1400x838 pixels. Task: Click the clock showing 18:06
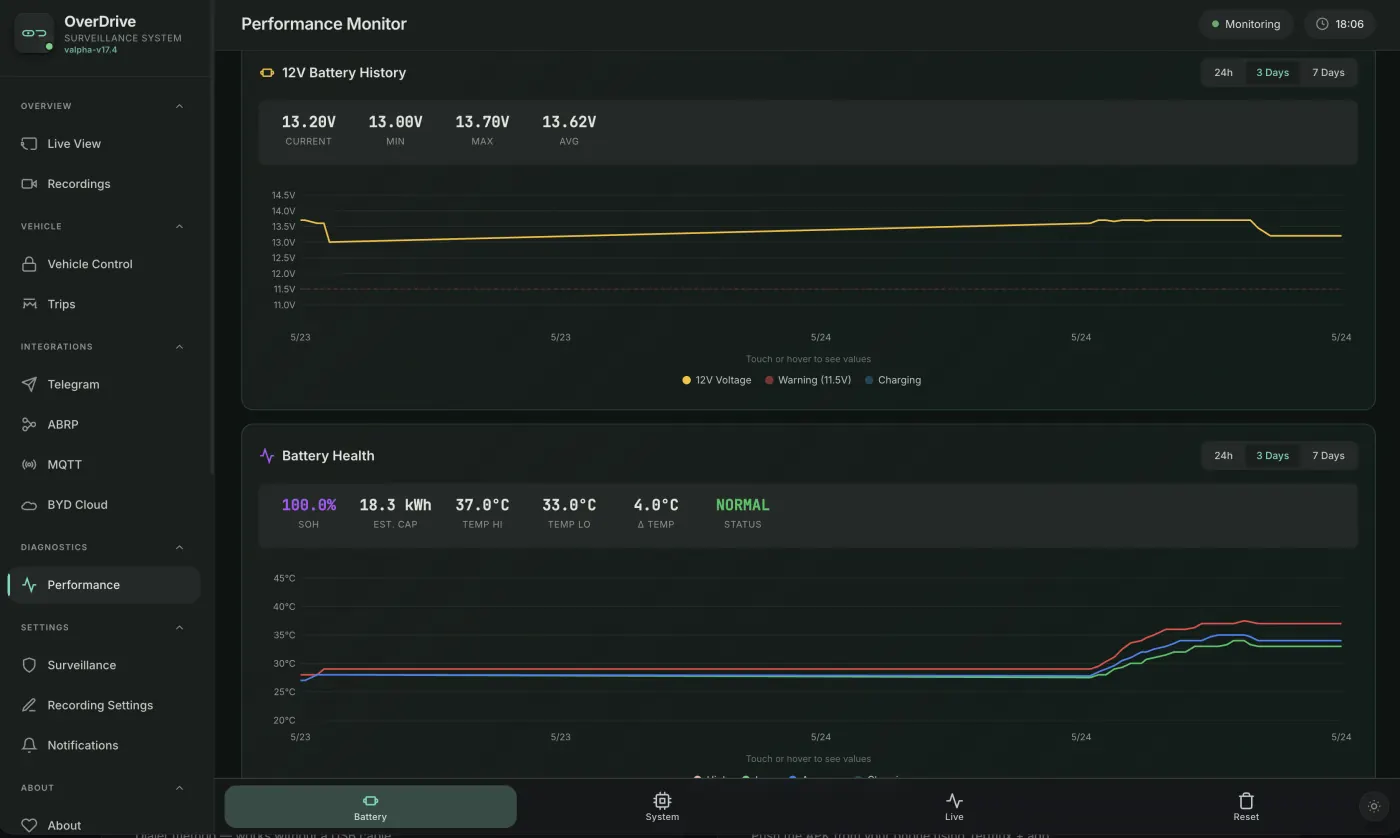[1339, 24]
